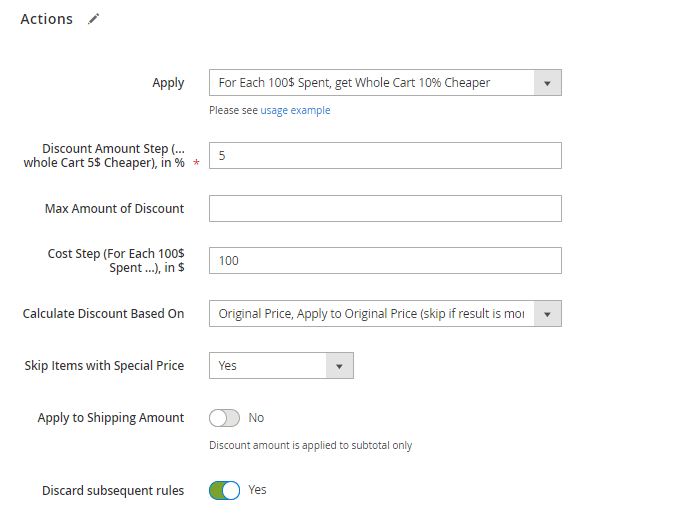This screenshot has width=685, height=519.
Task: Focus the Max Amount of Discount field
Action: [x=385, y=208]
